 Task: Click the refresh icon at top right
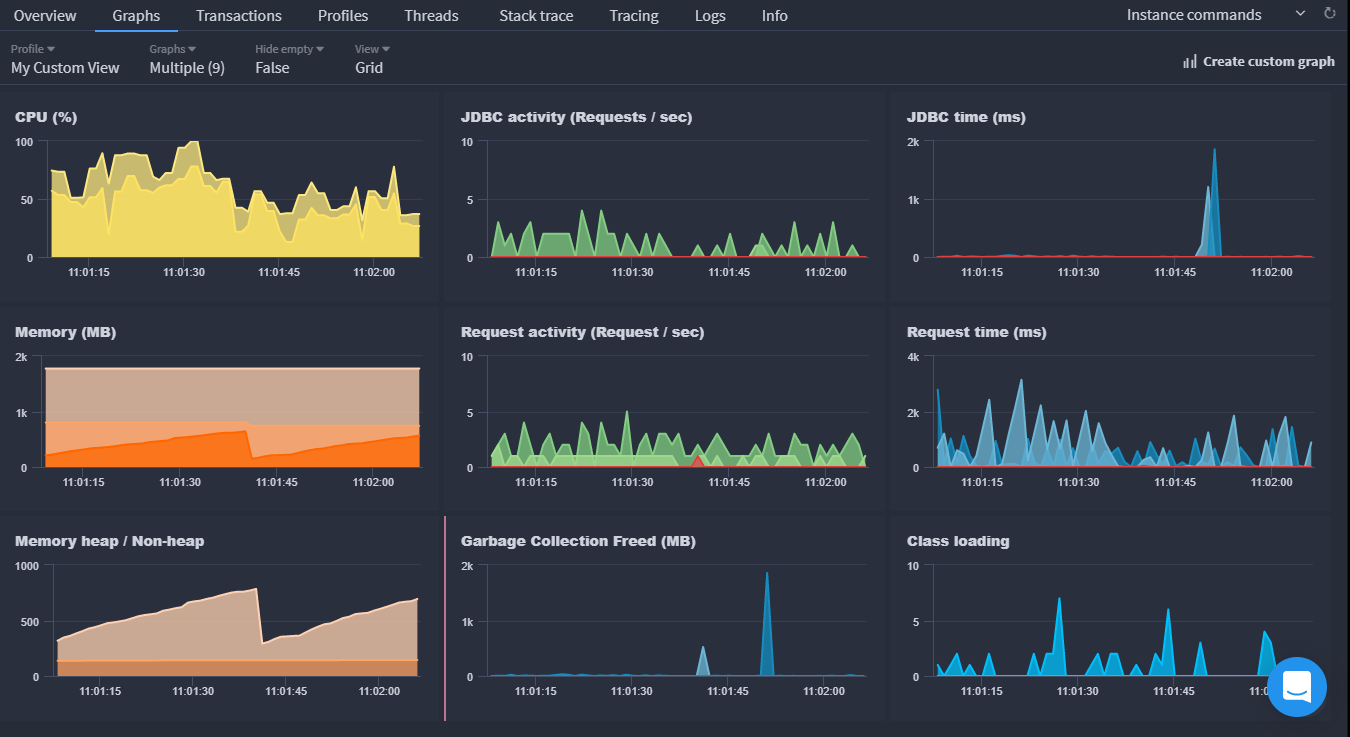1329,14
